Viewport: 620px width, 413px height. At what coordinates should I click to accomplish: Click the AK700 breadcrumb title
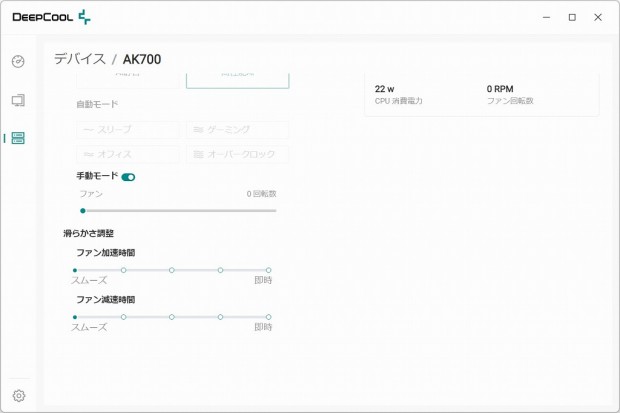[x=142, y=59]
